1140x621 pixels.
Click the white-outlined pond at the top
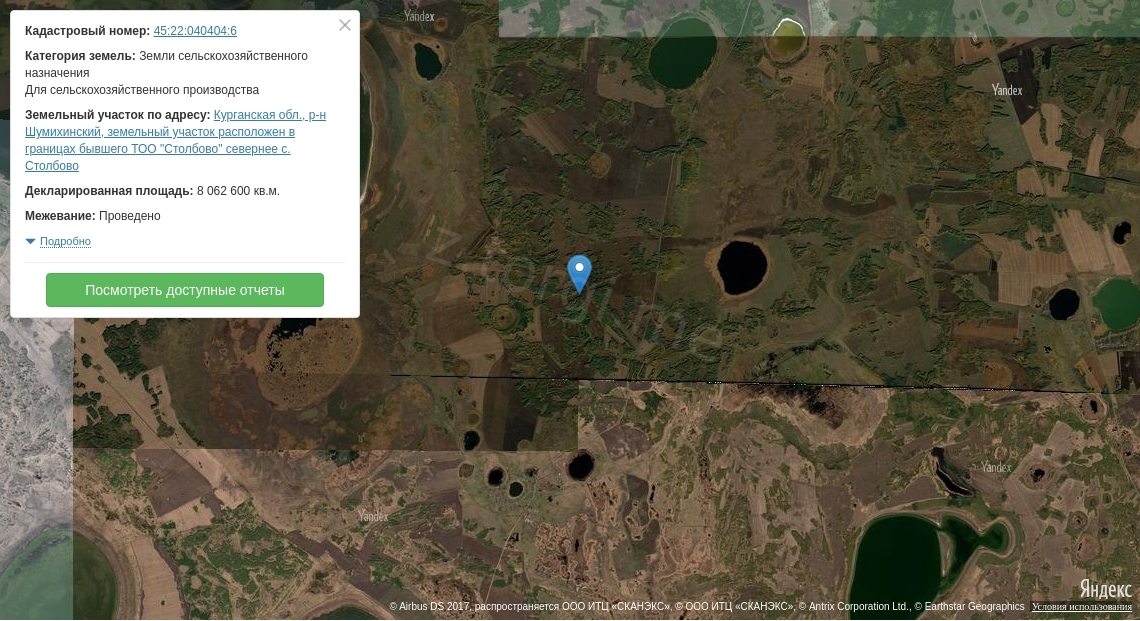(787, 38)
